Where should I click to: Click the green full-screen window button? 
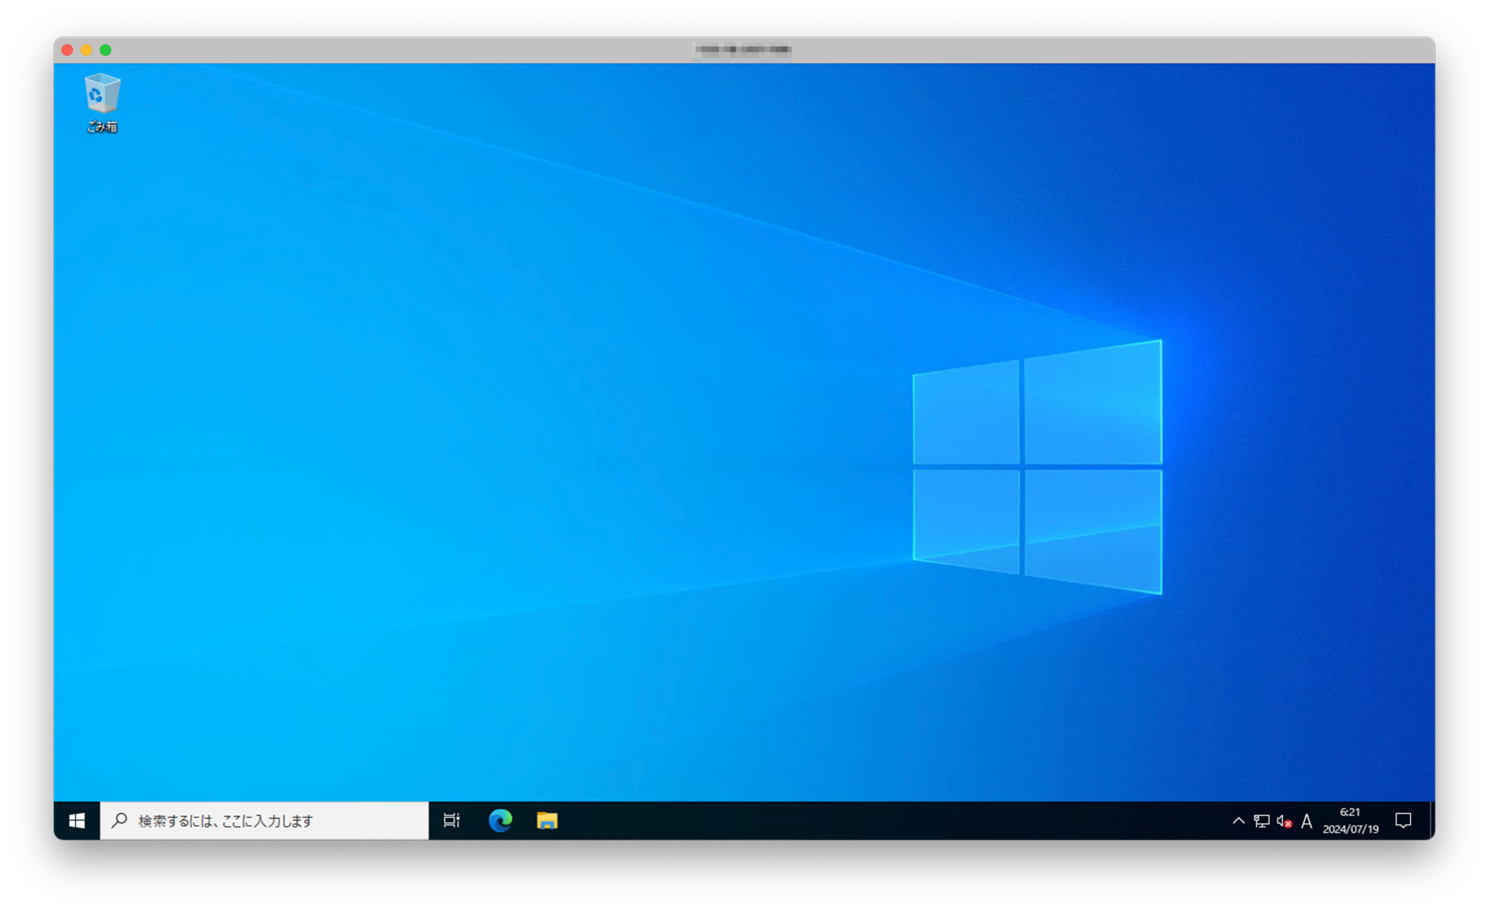106,50
